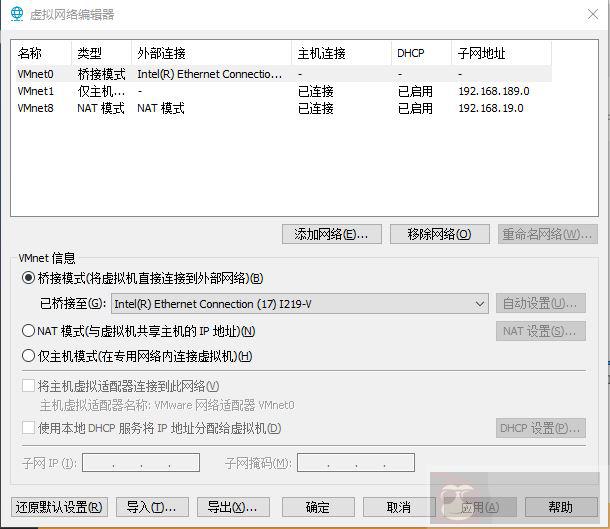
Task: Click the 子网 IP input field
Action: pos(141,462)
